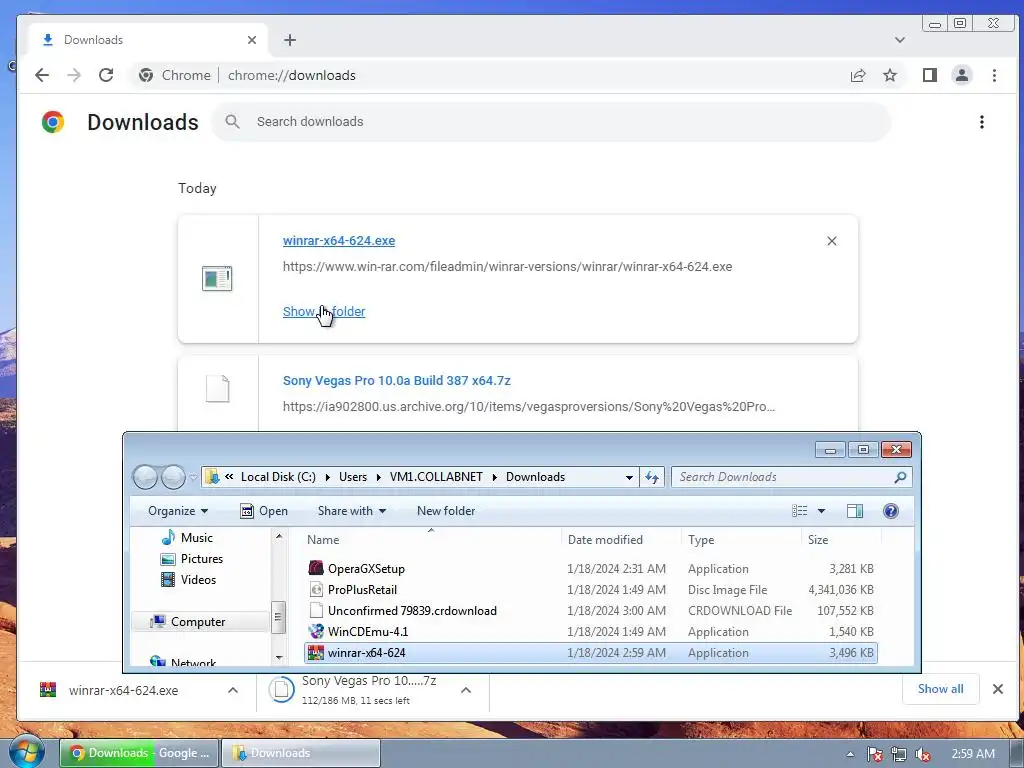Expand options for Sony Vegas Pro in download shelf
Viewport: 1024px width, 768px height.
(x=466, y=690)
